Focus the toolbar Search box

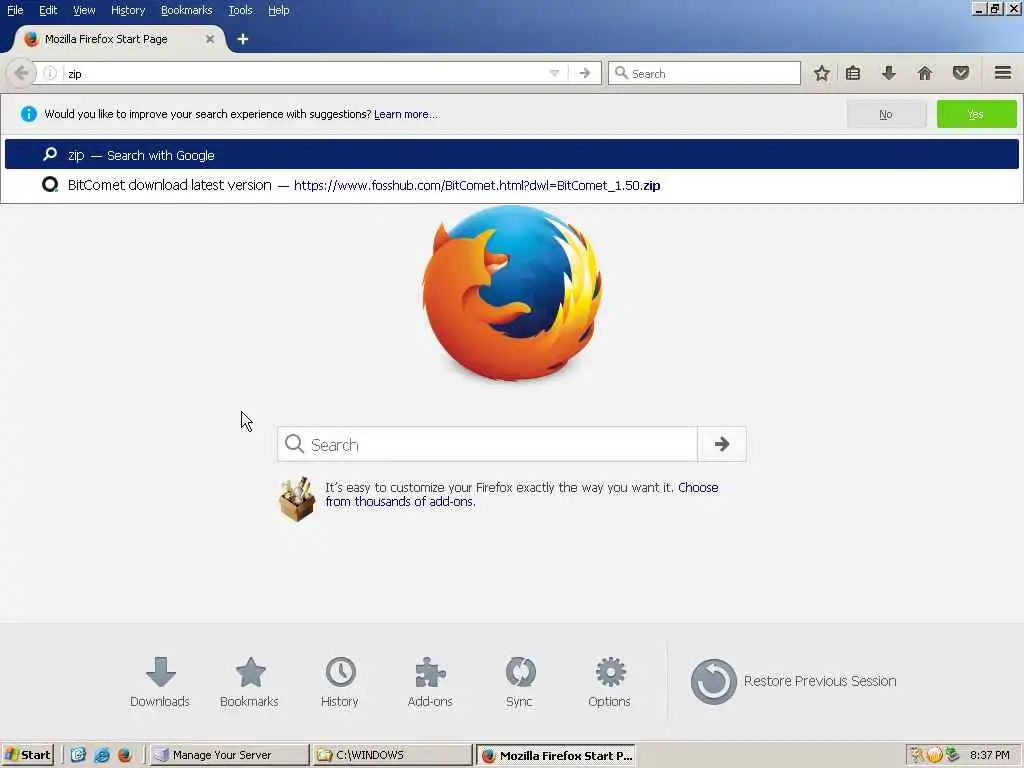(704, 73)
